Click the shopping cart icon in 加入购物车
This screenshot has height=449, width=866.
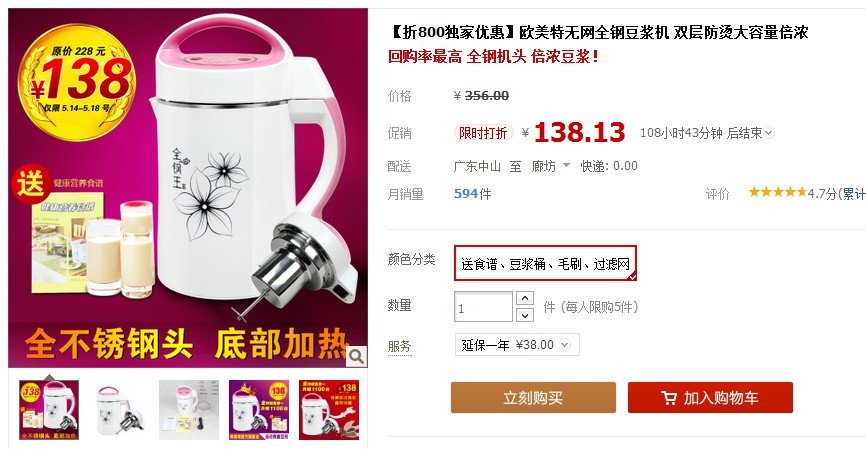(x=669, y=398)
